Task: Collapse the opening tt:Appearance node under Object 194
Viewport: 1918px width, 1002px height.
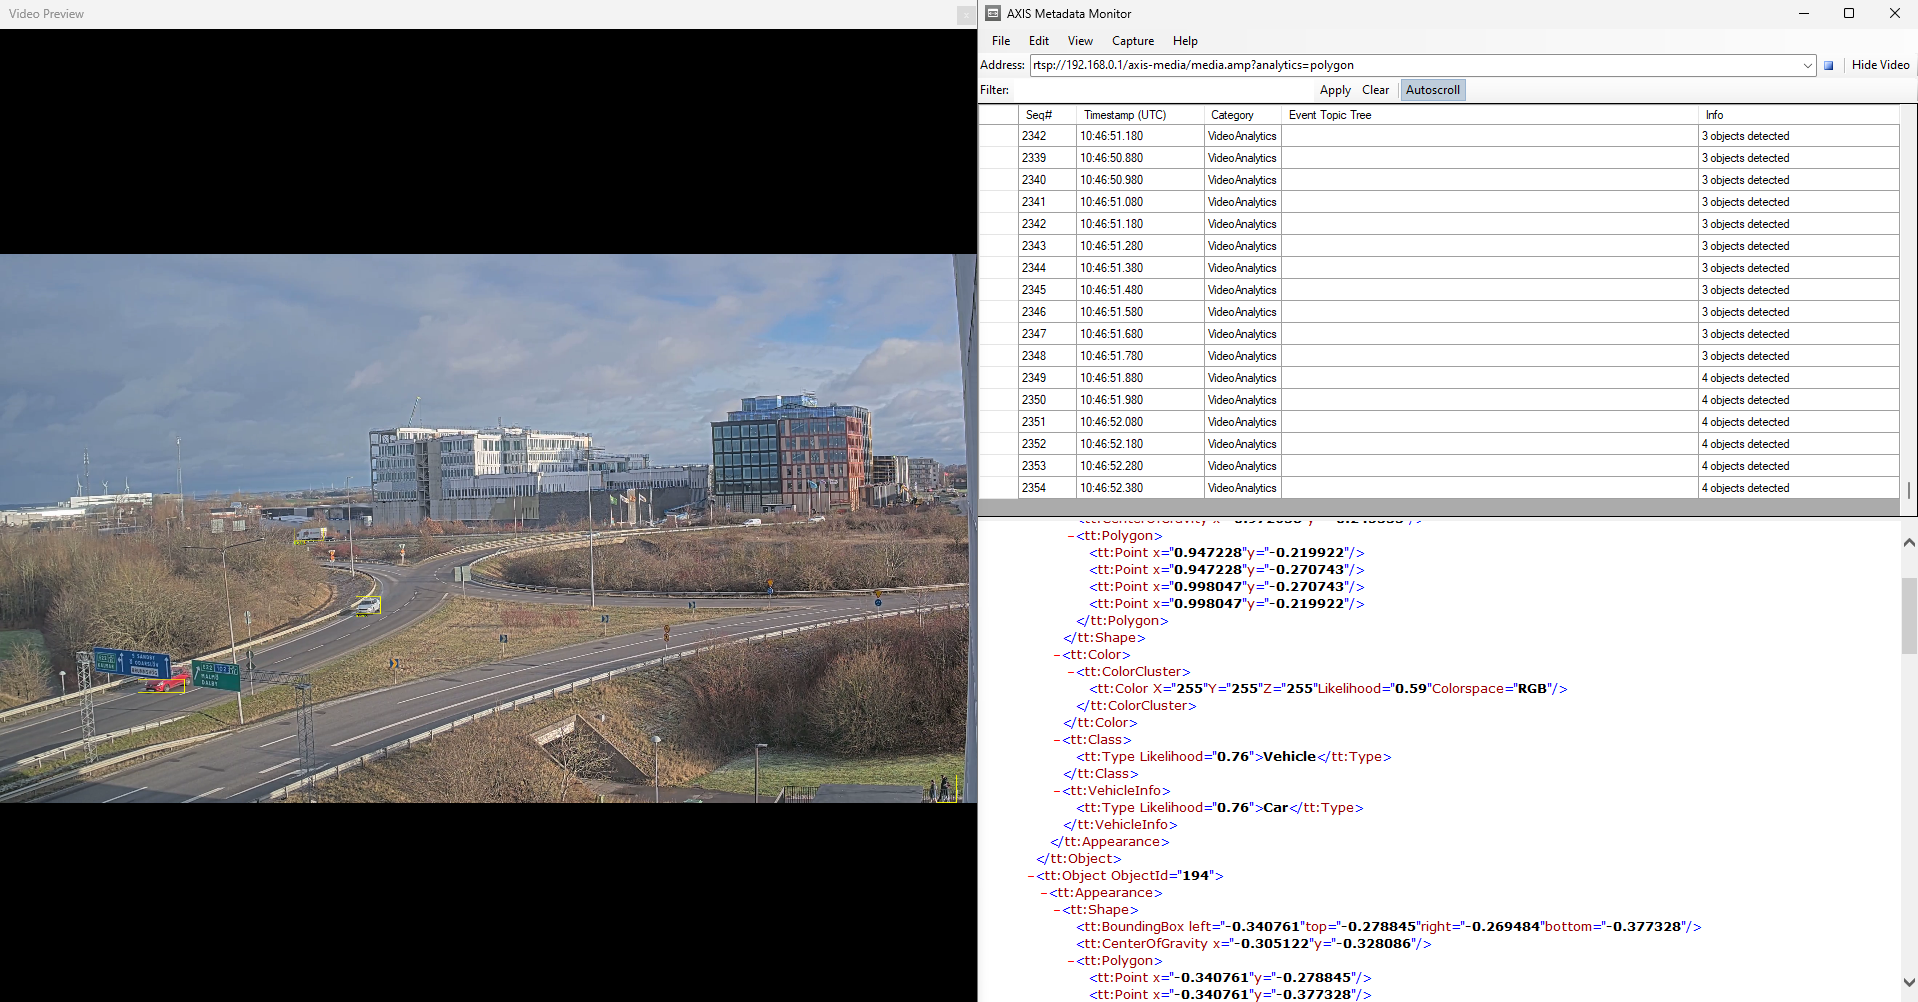Action: [1044, 893]
